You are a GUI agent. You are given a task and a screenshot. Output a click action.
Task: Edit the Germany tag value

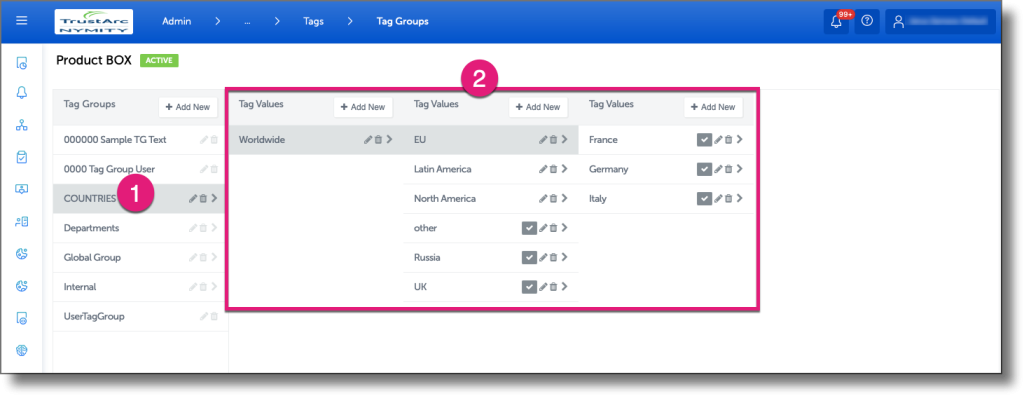[x=718, y=169]
